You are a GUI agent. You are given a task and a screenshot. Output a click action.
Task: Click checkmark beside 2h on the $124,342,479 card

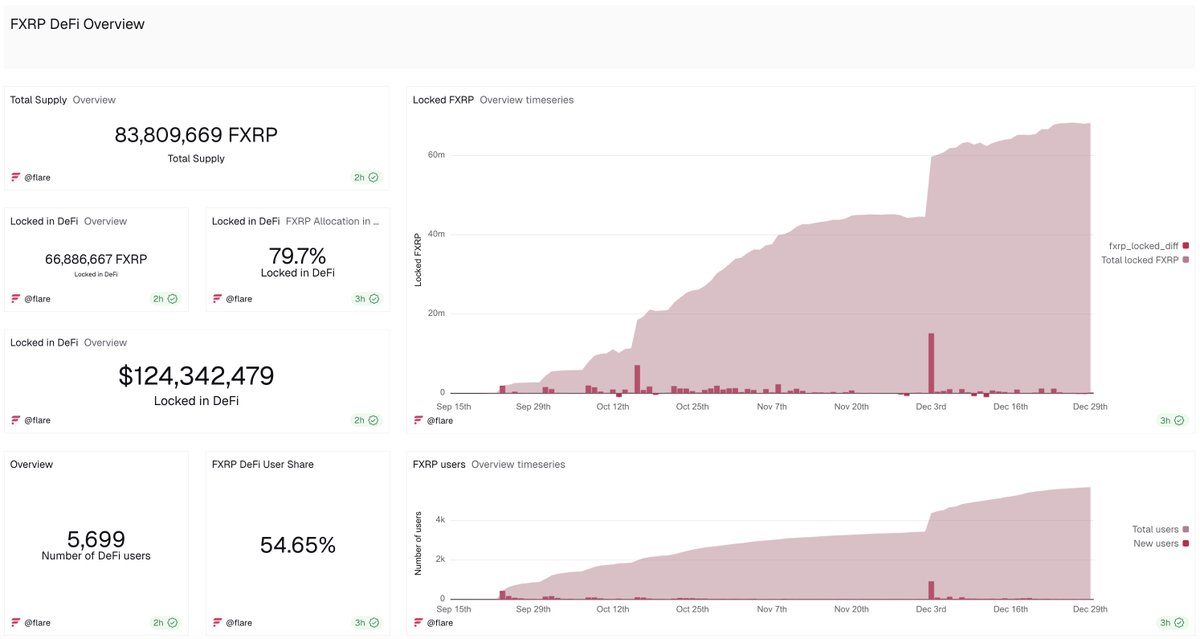coord(371,419)
